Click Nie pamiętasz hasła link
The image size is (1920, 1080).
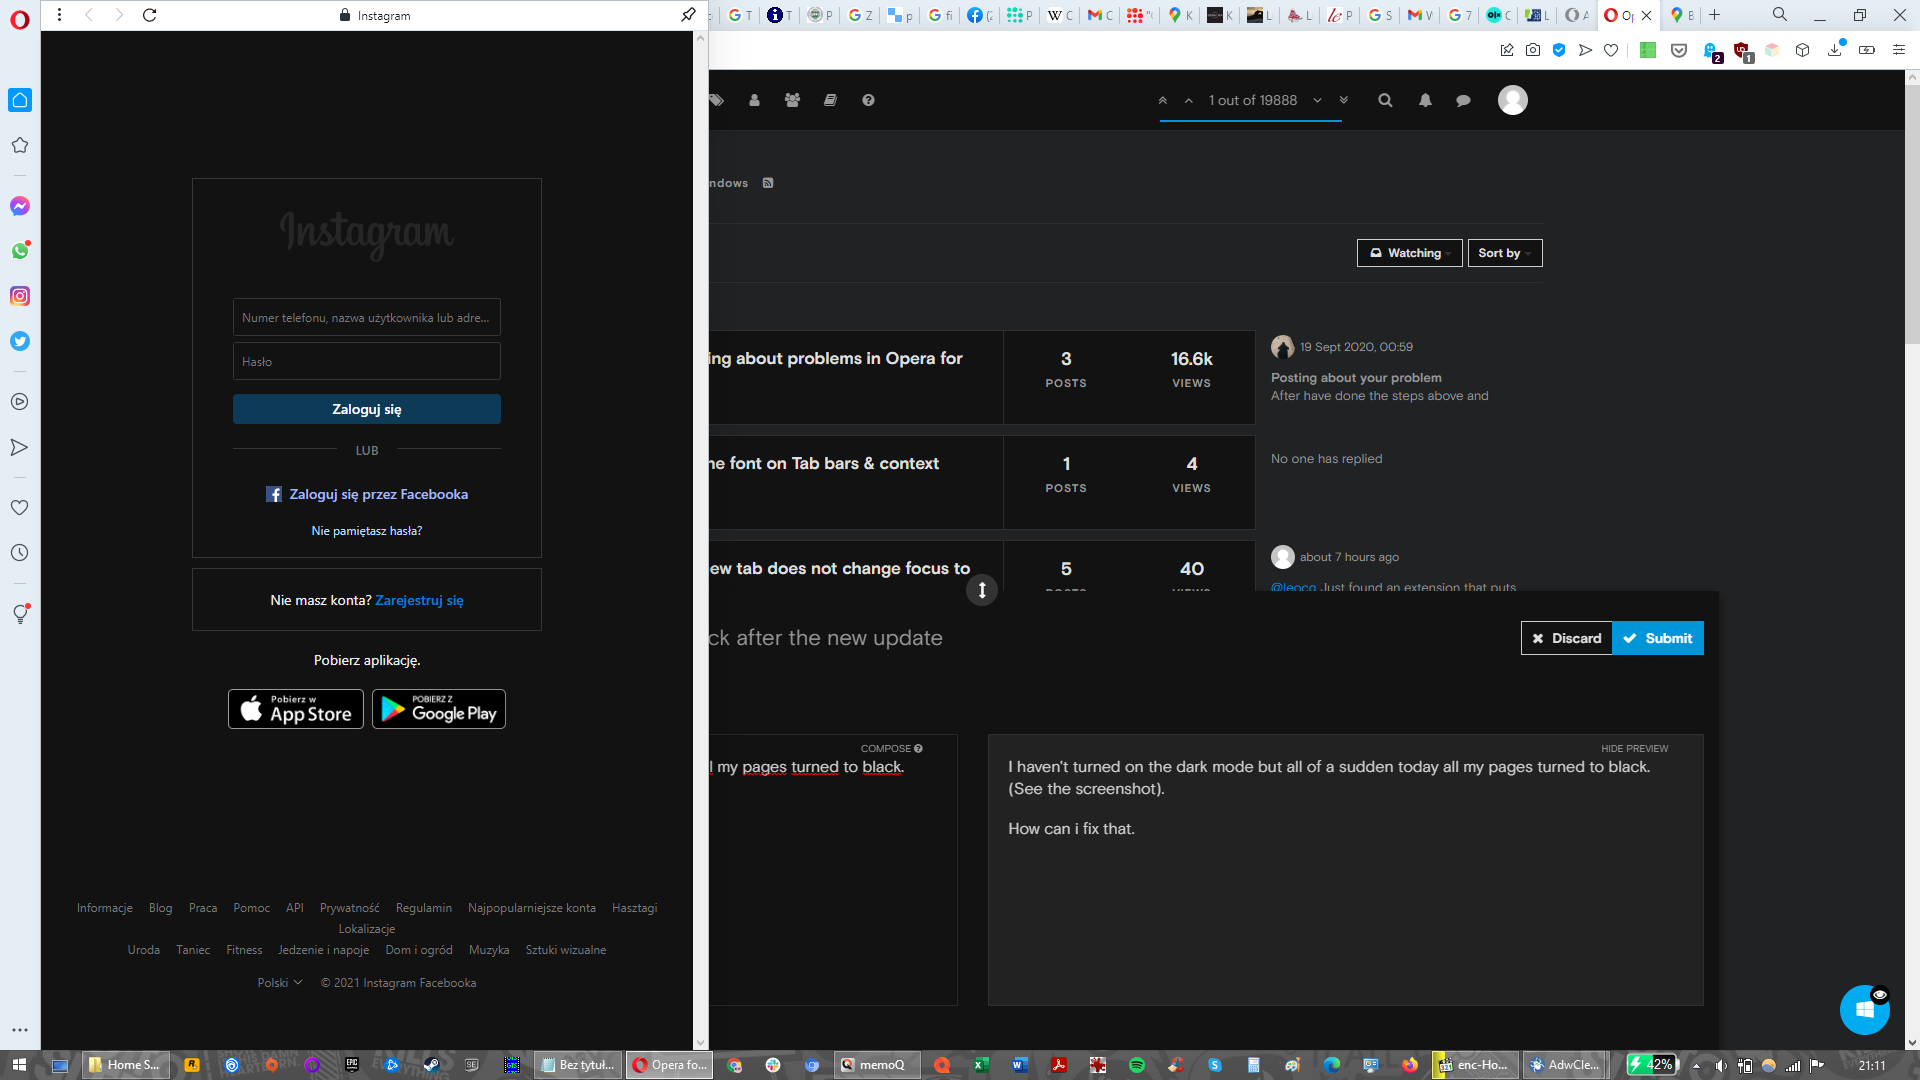[x=367, y=531]
